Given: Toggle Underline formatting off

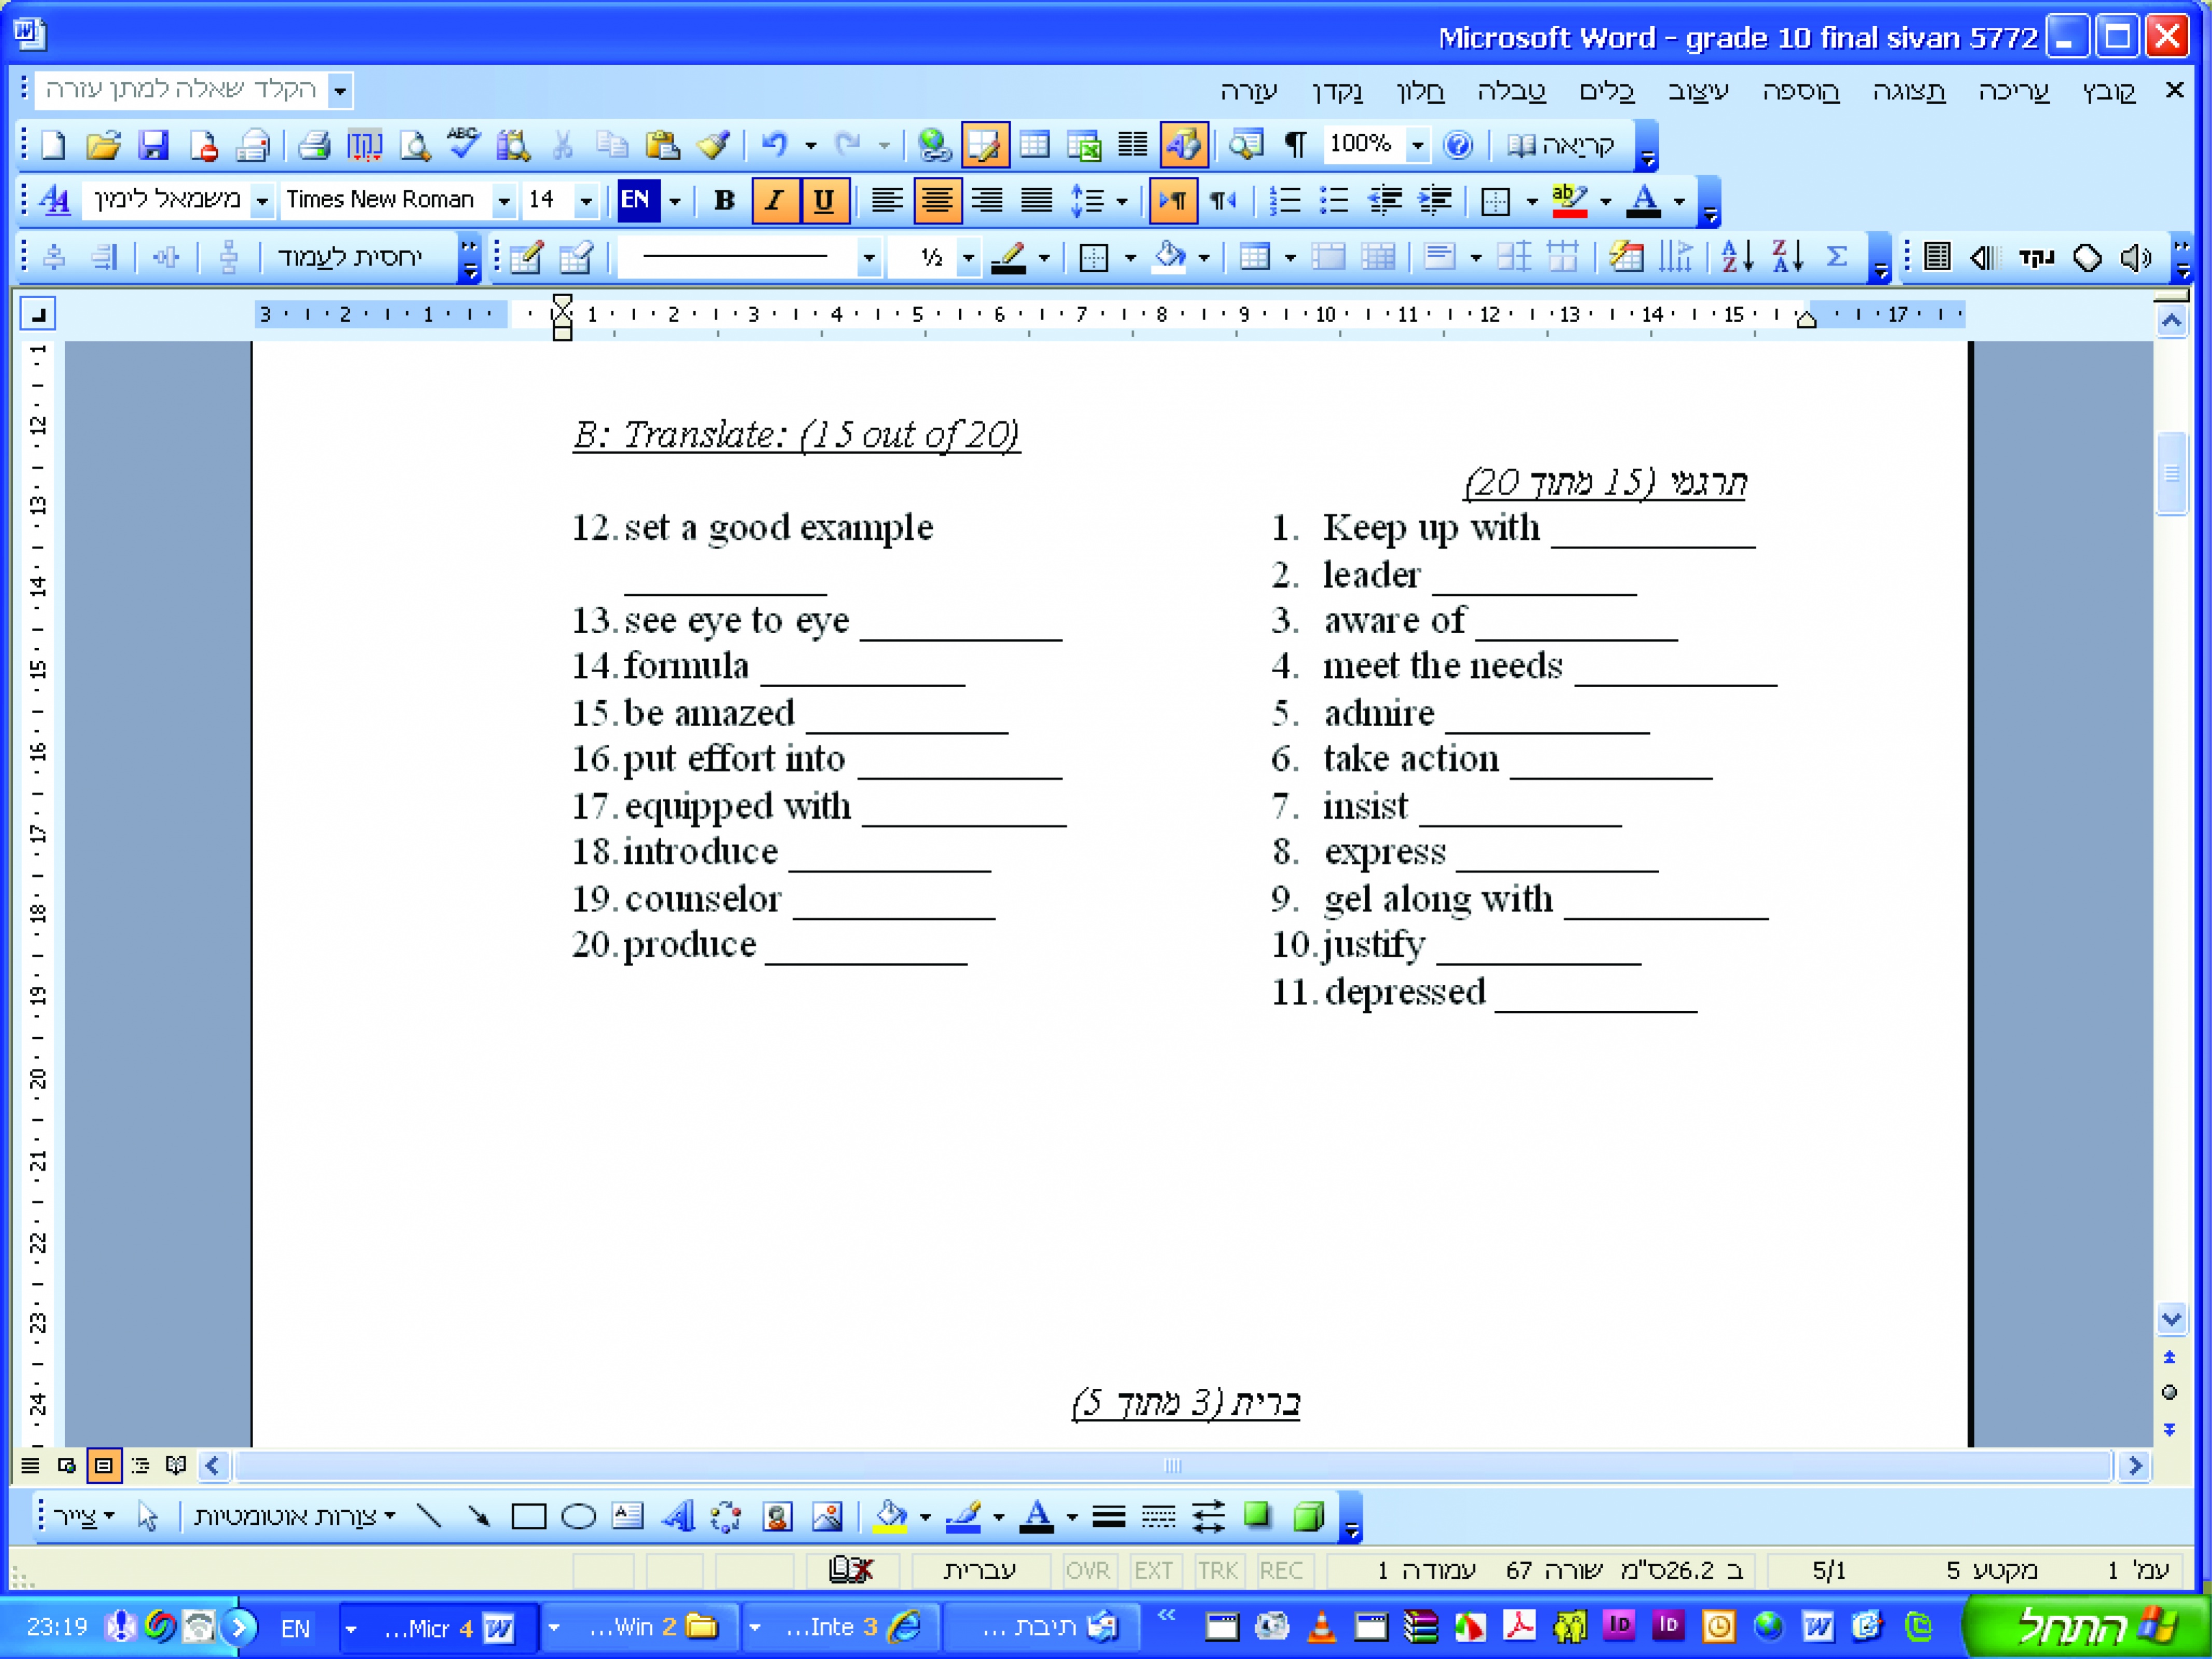Looking at the screenshot, I should pos(824,201).
